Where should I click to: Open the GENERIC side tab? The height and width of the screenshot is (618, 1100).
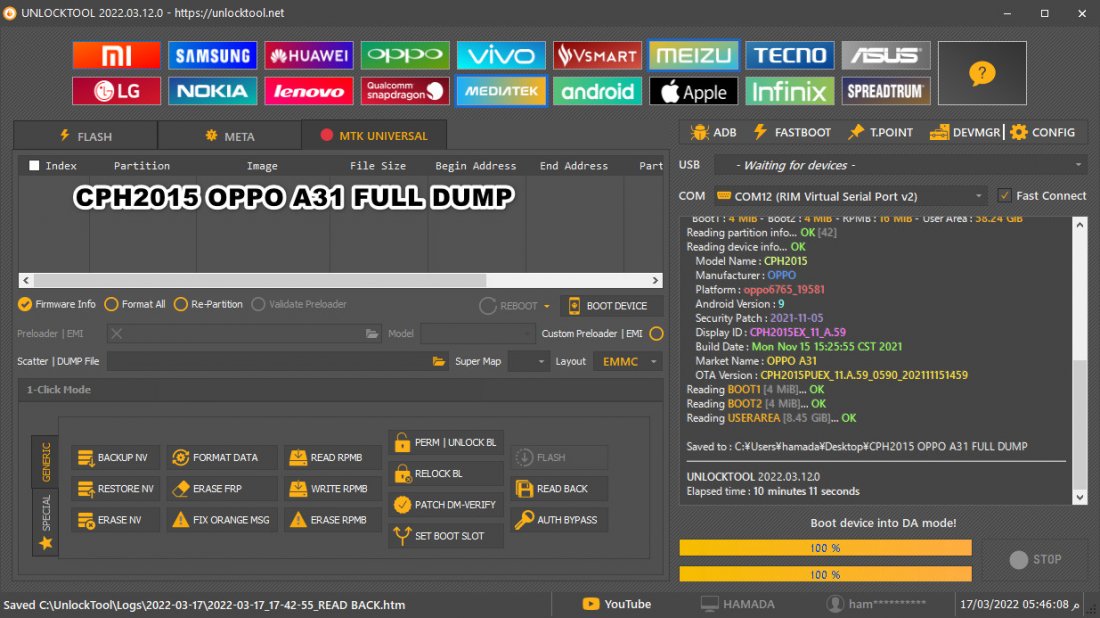point(46,462)
